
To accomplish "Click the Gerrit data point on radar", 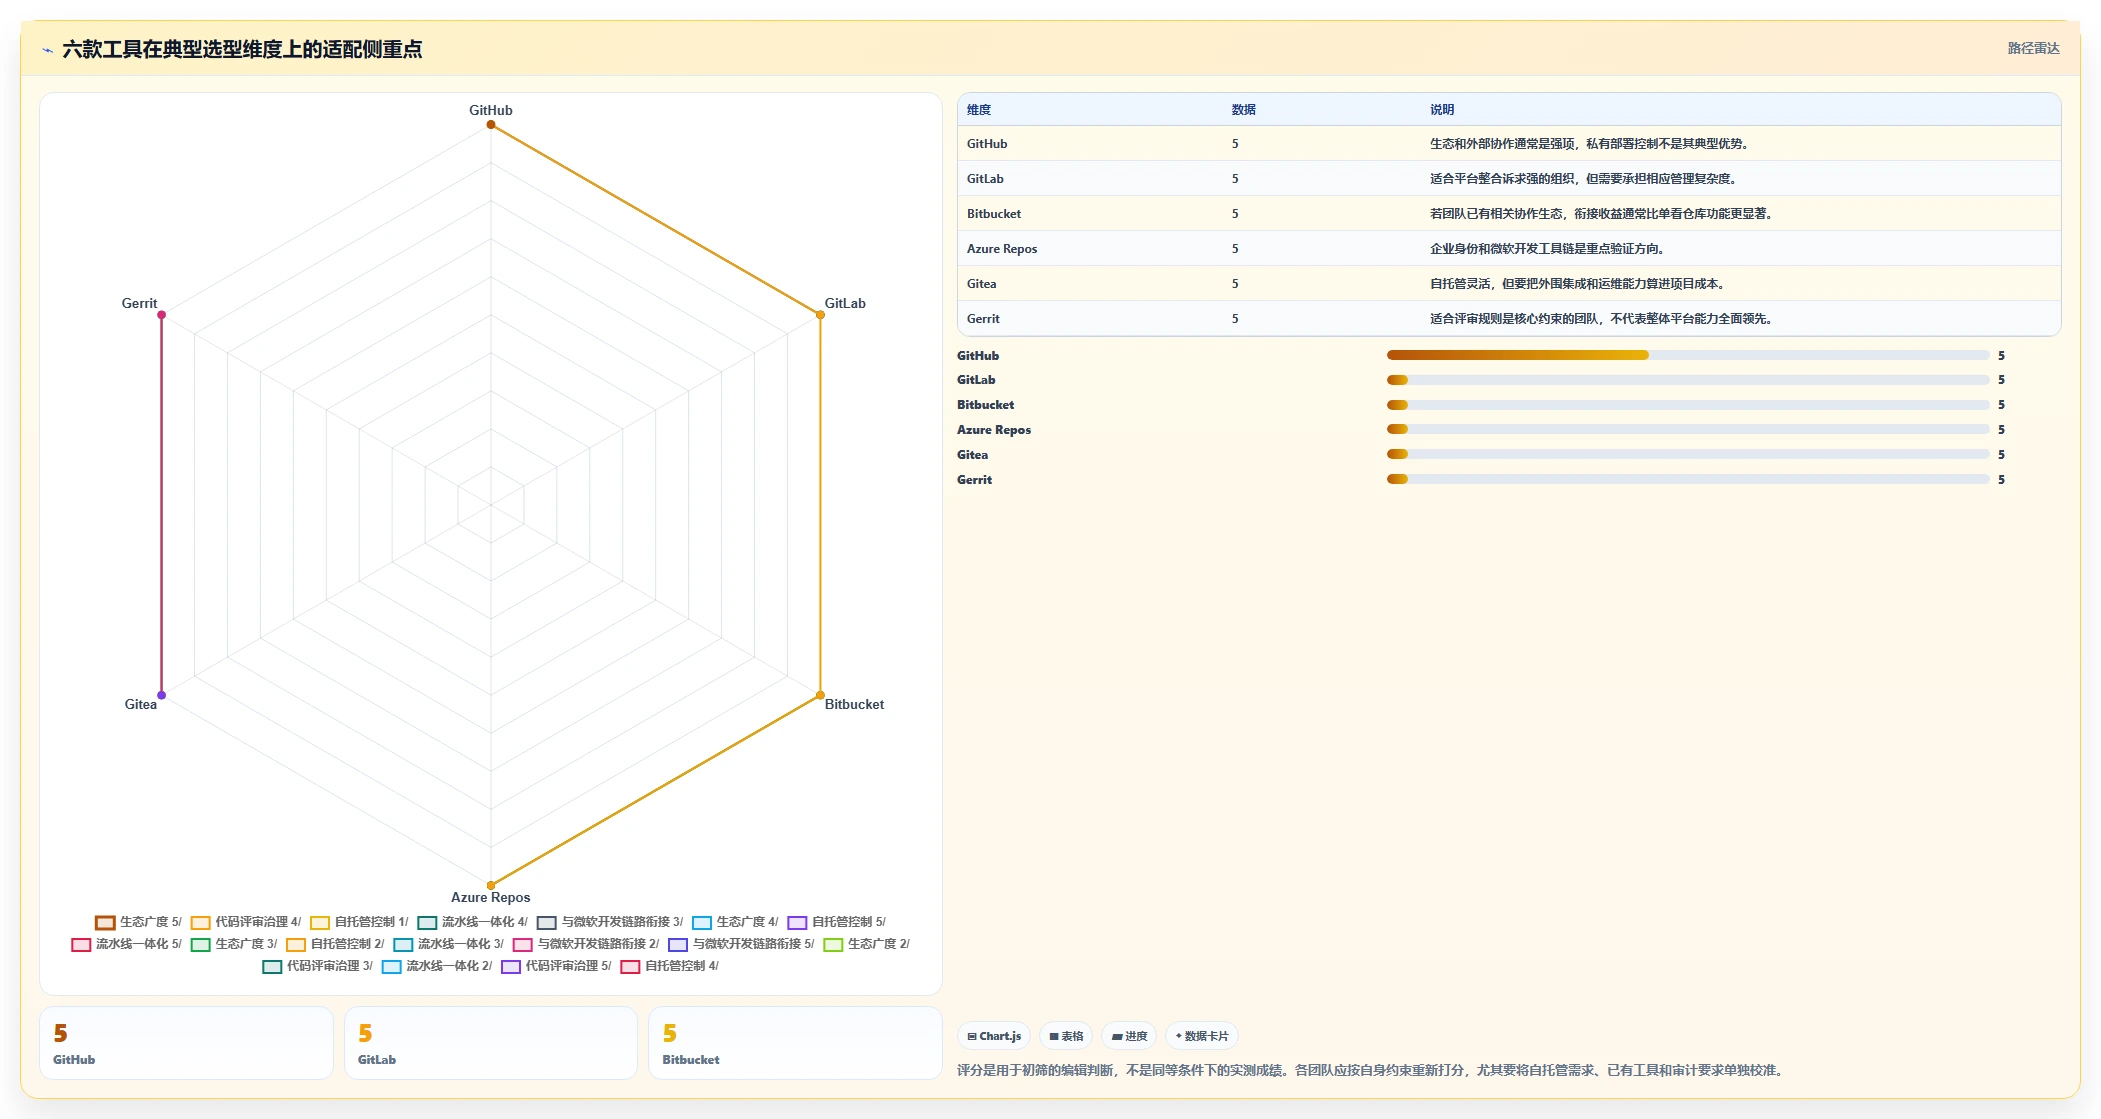I will point(161,315).
